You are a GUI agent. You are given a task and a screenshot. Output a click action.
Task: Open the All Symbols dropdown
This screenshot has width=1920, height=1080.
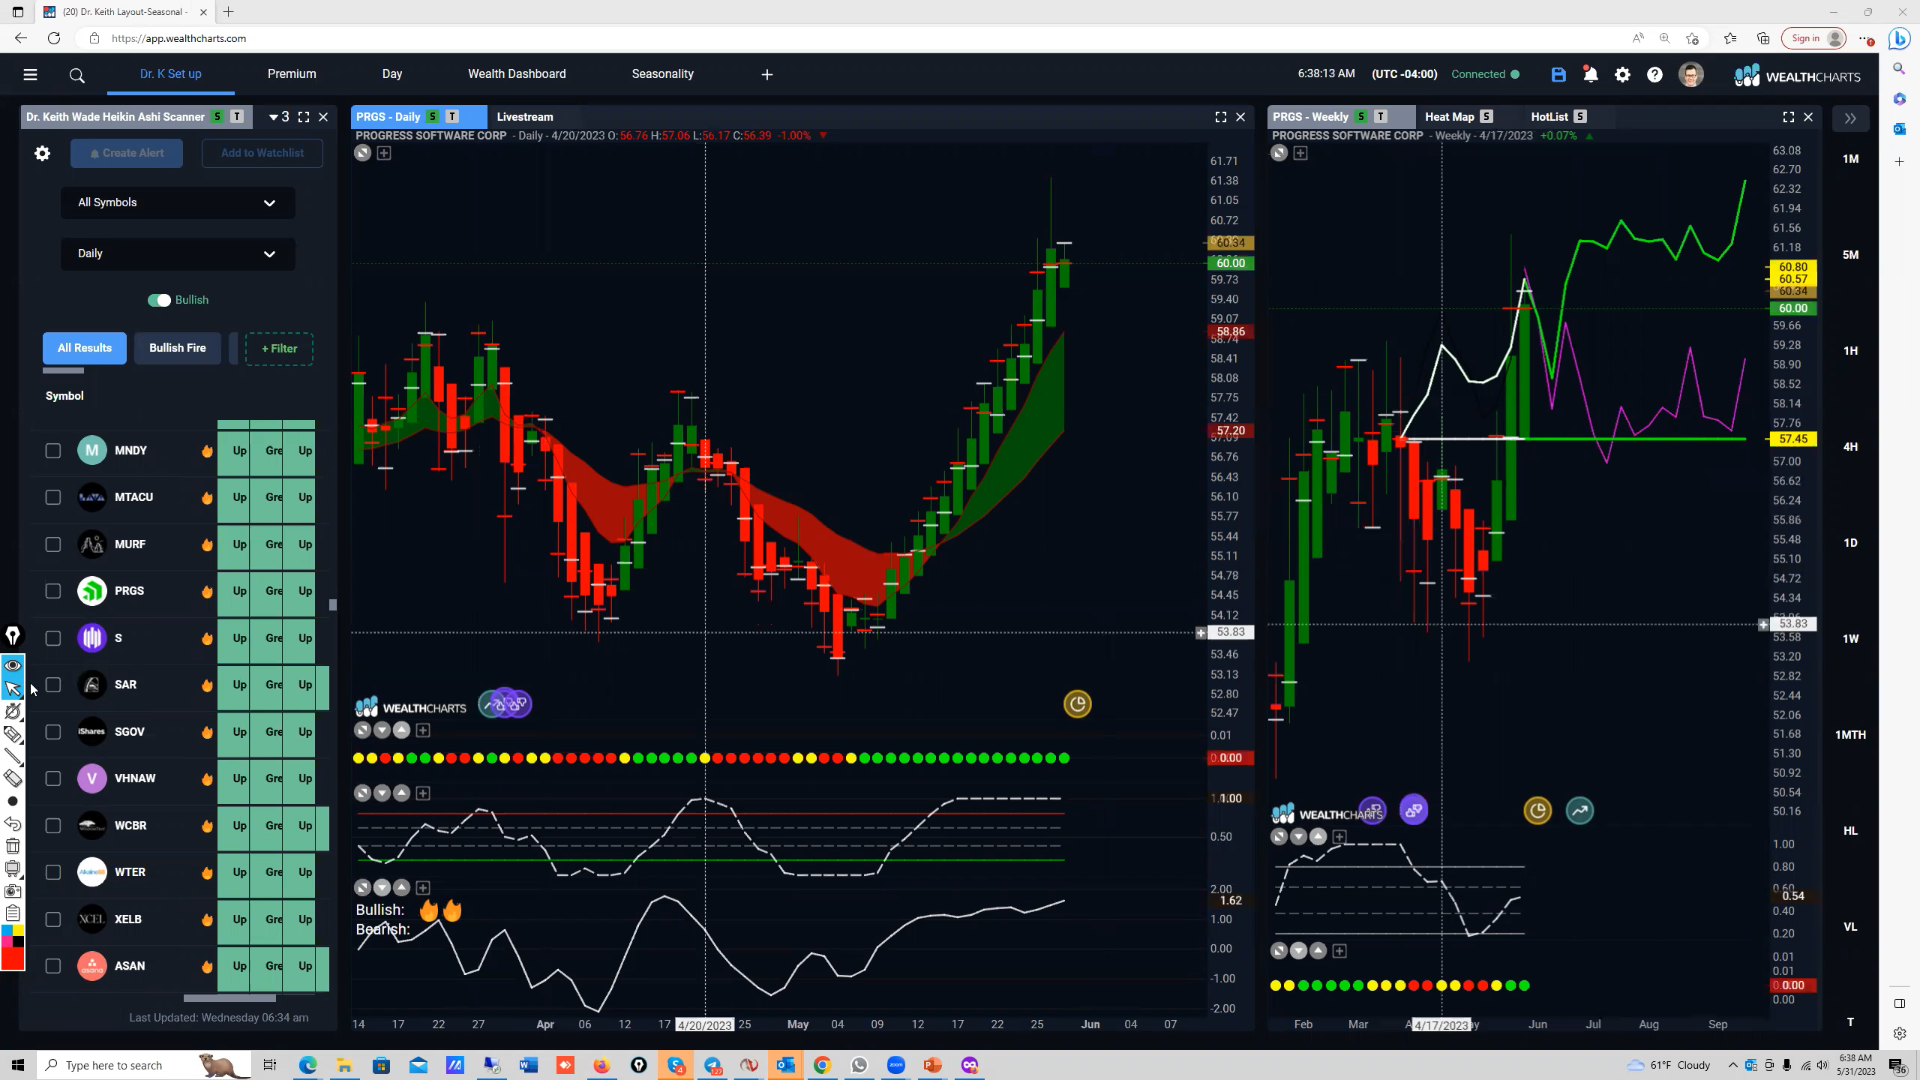(x=178, y=203)
